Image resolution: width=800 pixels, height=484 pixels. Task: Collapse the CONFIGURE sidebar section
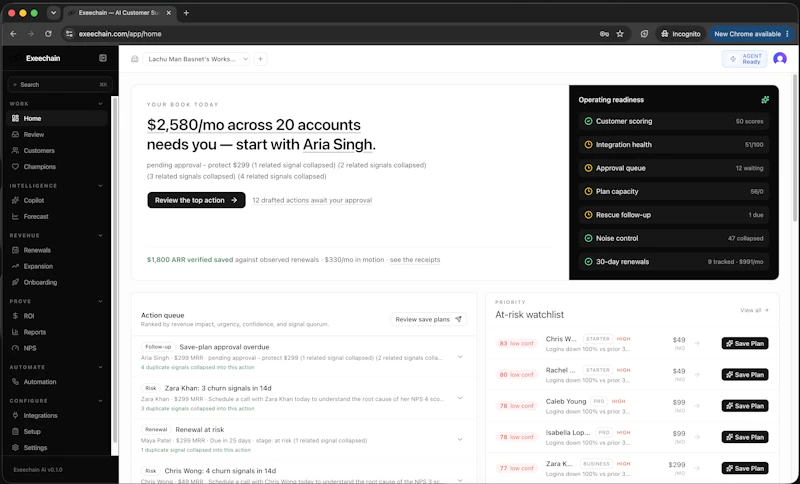[100, 401]
